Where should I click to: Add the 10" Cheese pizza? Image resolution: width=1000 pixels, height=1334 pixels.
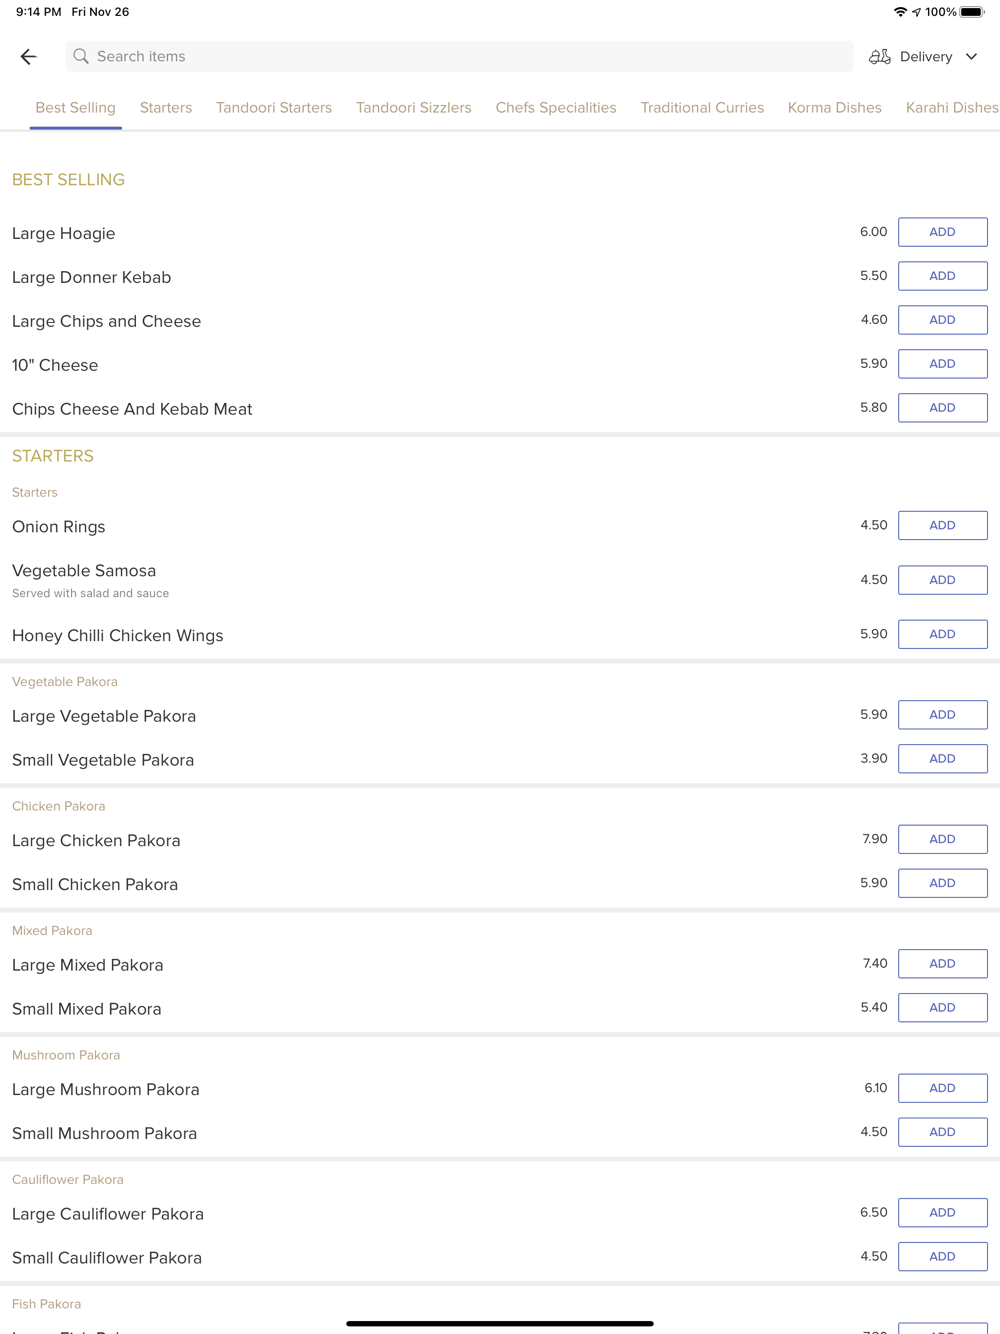pos(942,364)
